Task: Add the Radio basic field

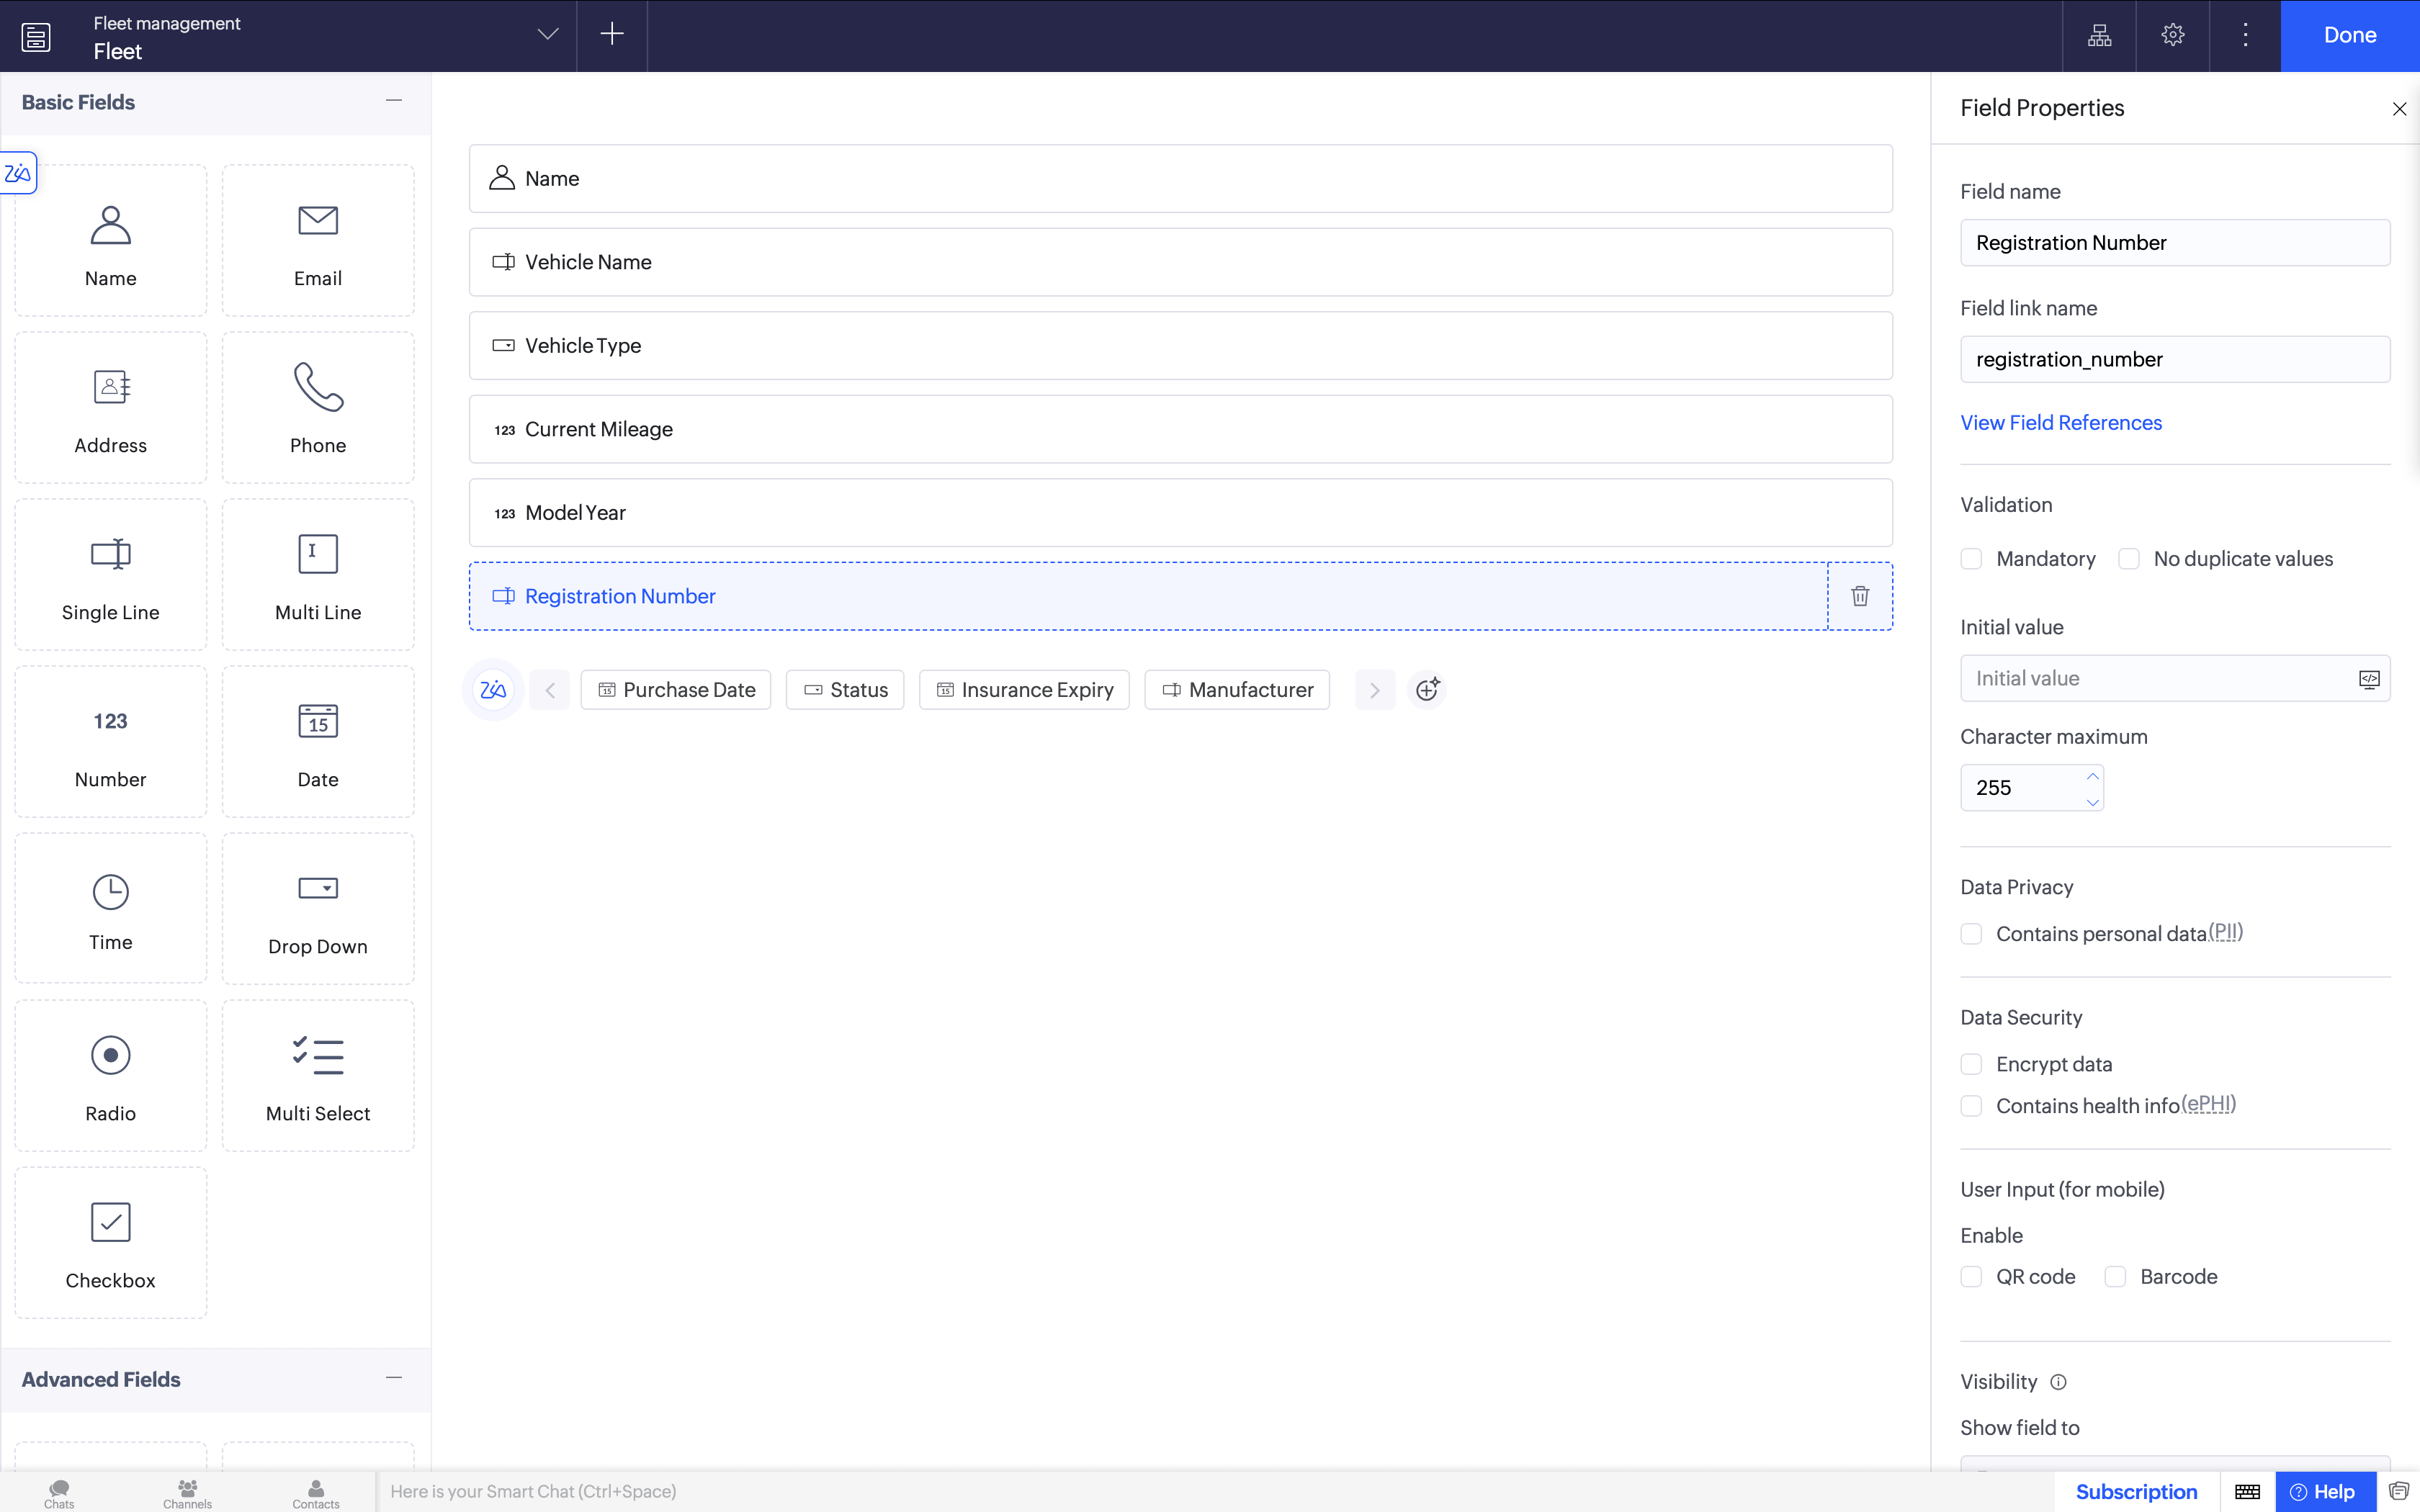Action: (x=110, y=1076)
